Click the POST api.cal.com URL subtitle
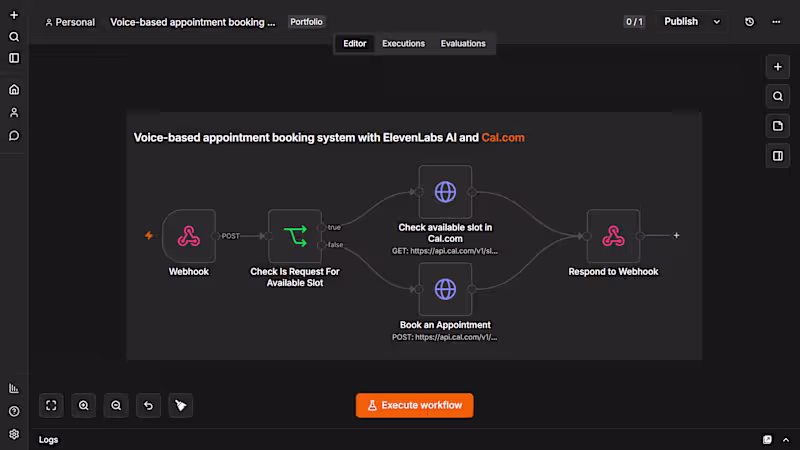The image size is (800, 450). pyautogui.click(x=444, y=337)
